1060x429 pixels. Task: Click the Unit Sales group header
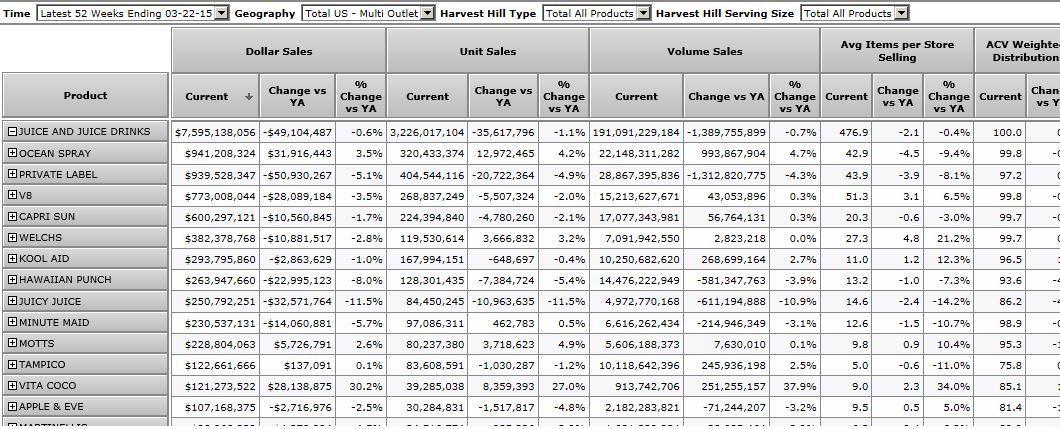(x=487, y=51)
